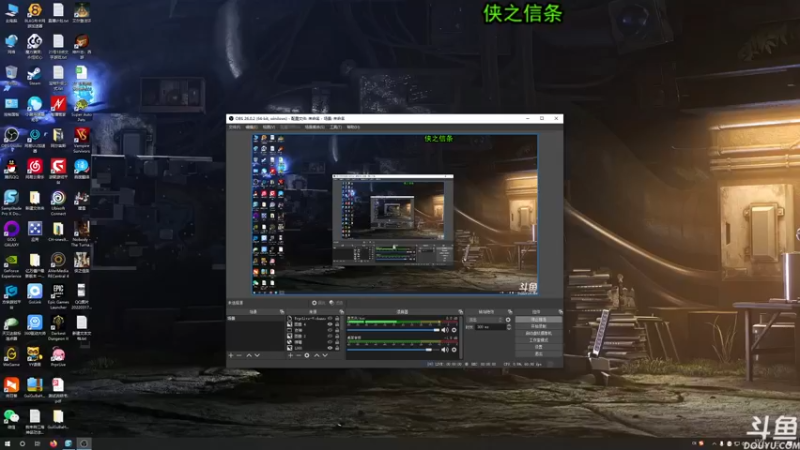Open Settings from the Controls dock
Screen dimensions: 800x450
point(538,347)
